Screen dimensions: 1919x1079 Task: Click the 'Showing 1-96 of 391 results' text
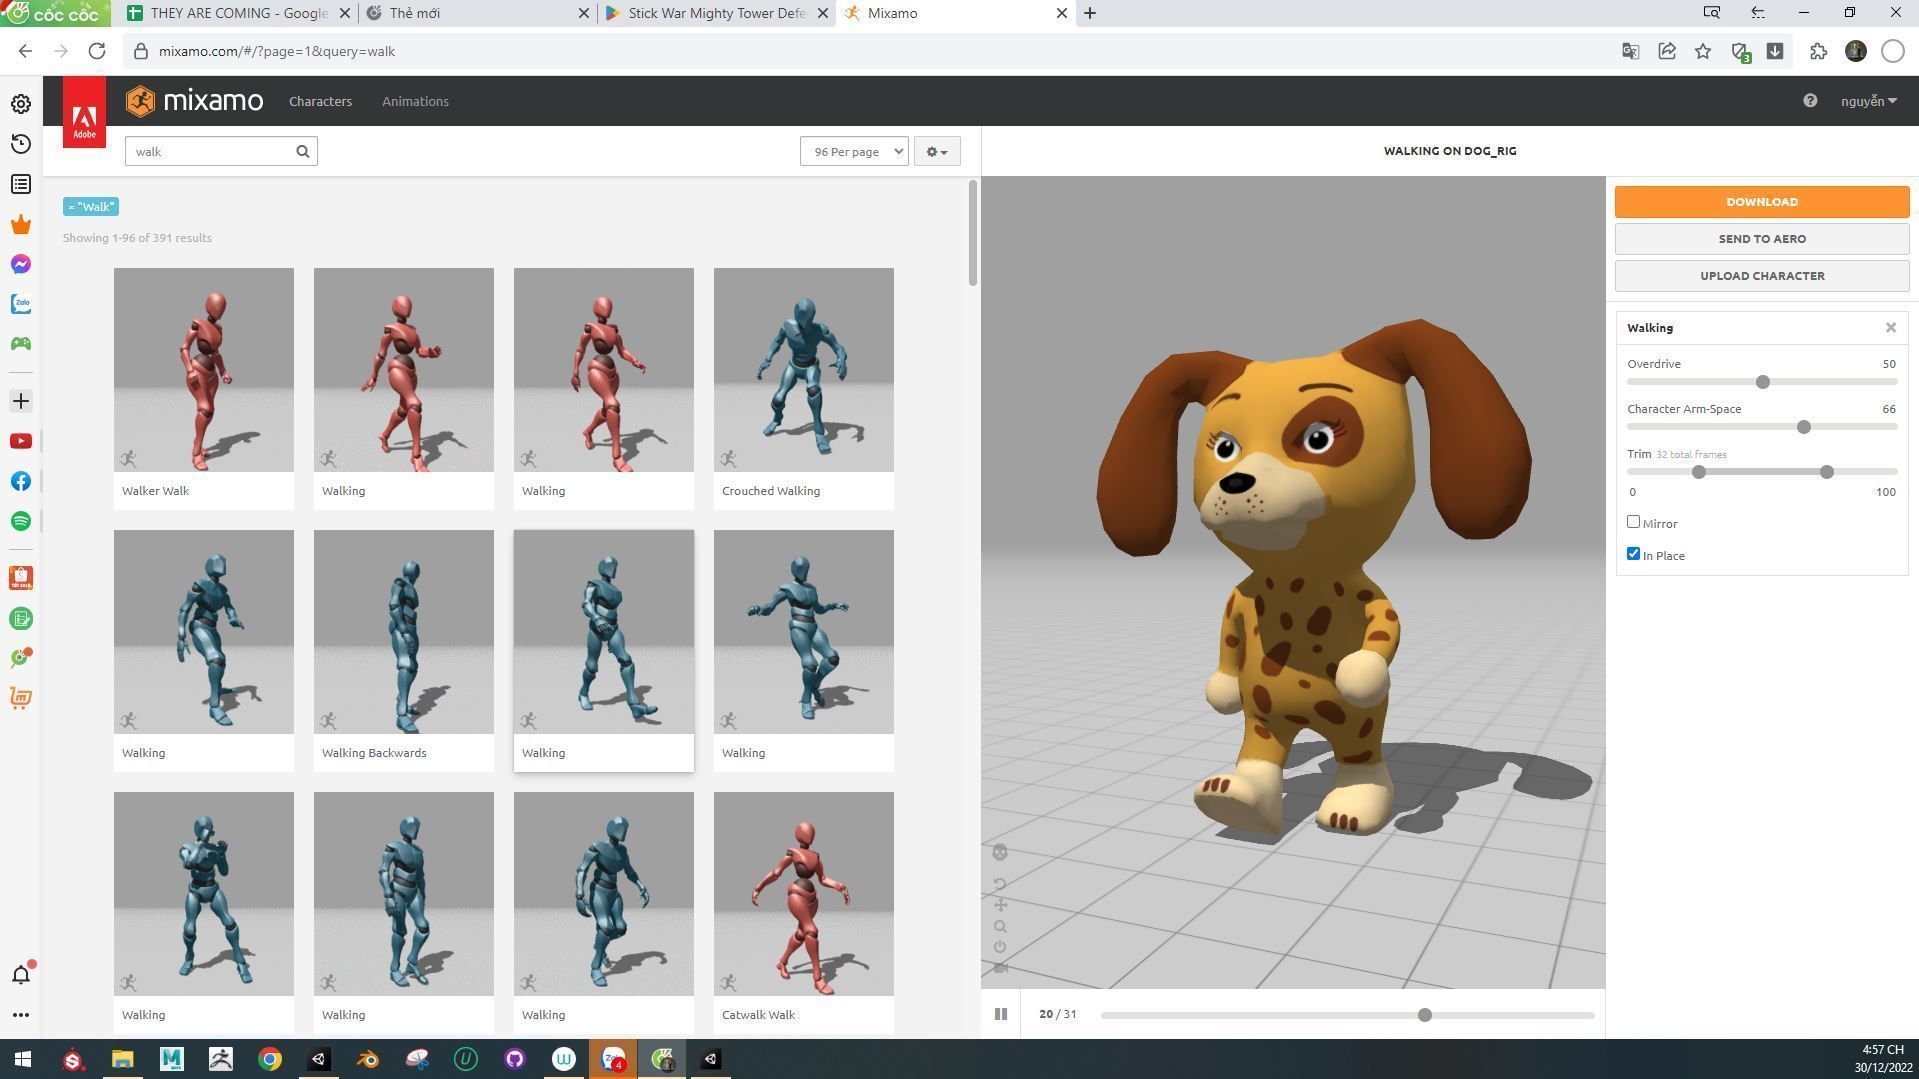tap(137, 238)
